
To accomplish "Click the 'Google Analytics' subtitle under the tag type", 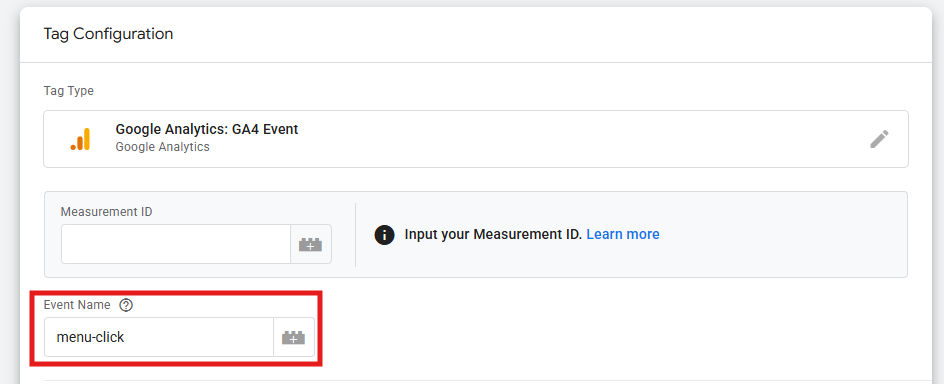I will 163,147.
